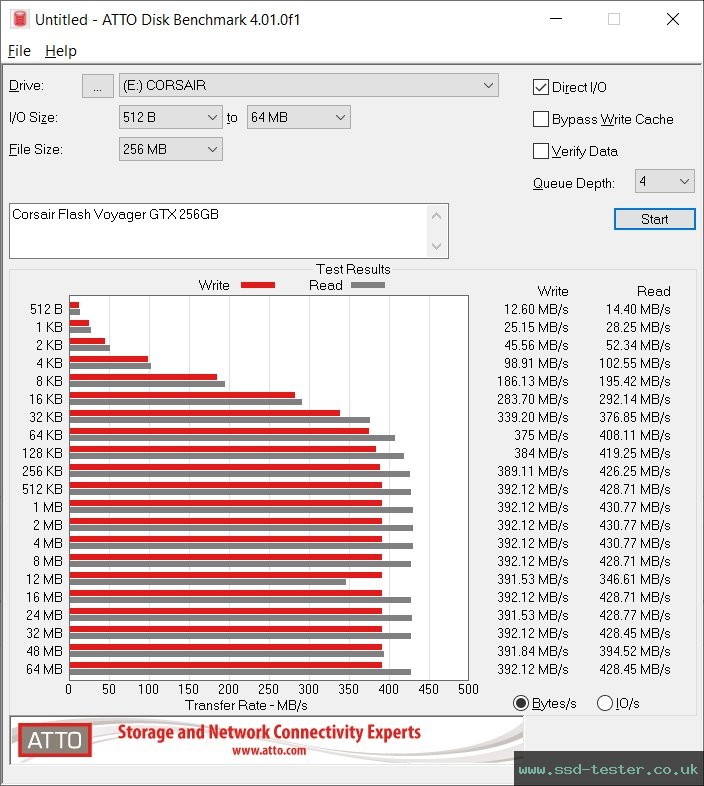Click the 512 KB row label in chart
704x786 pixels.
click(42, 489)
